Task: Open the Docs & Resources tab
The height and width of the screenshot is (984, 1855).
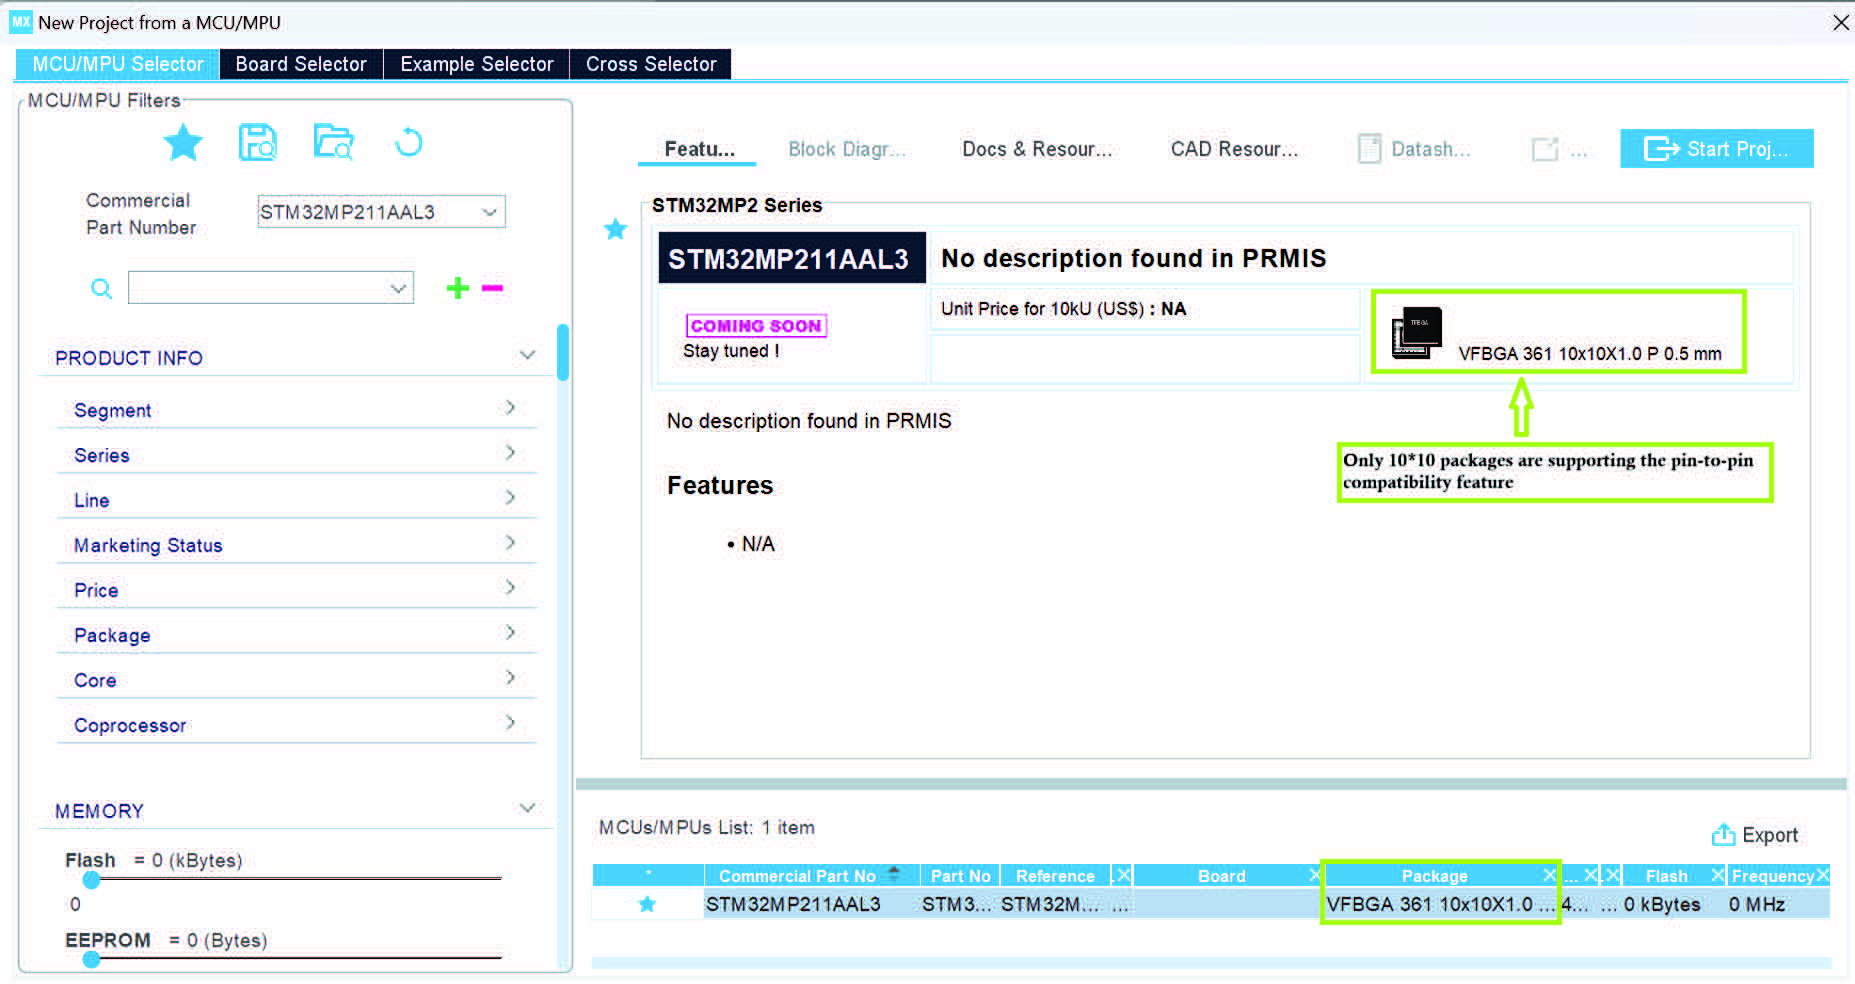Action: click(x=1037, y=149)
